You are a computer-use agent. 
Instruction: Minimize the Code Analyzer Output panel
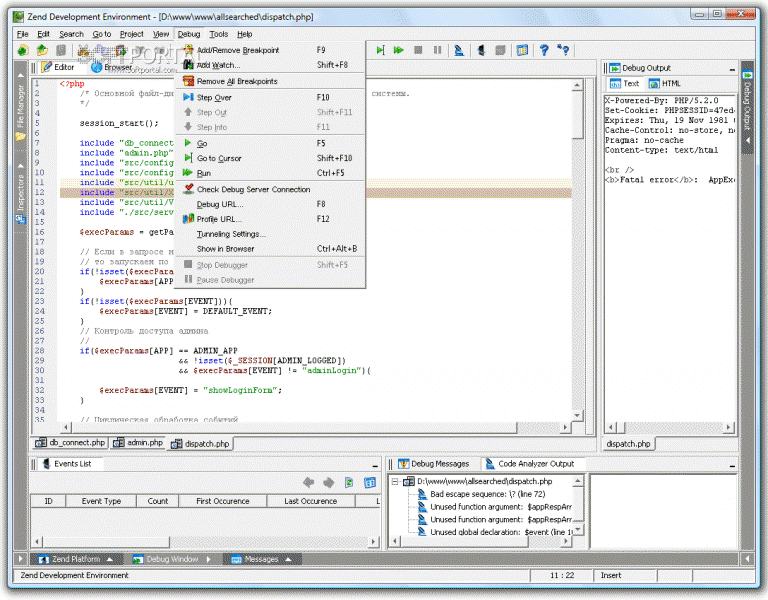(x=732, y=465)
